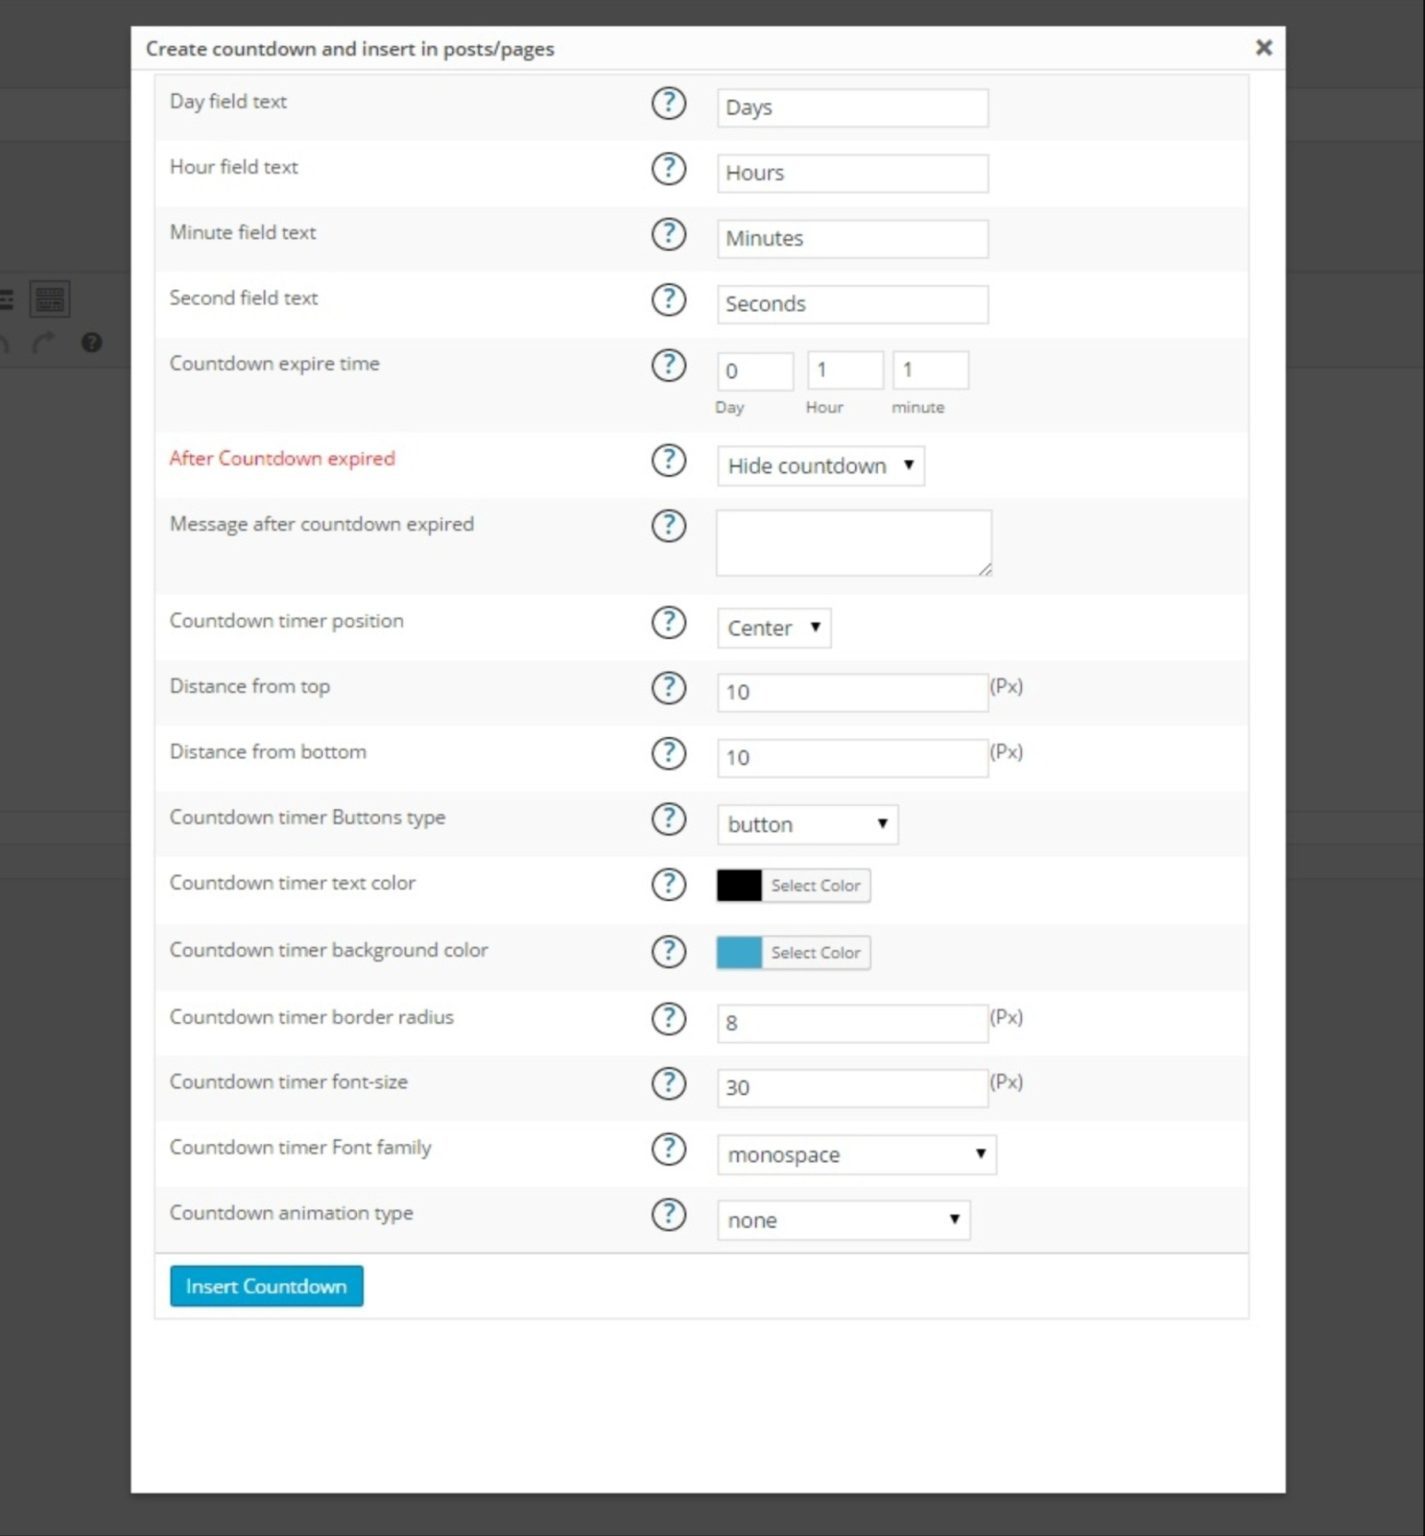
Task: Expand the Countdown timer Font family dropdown
Action: pos(856,1154)
